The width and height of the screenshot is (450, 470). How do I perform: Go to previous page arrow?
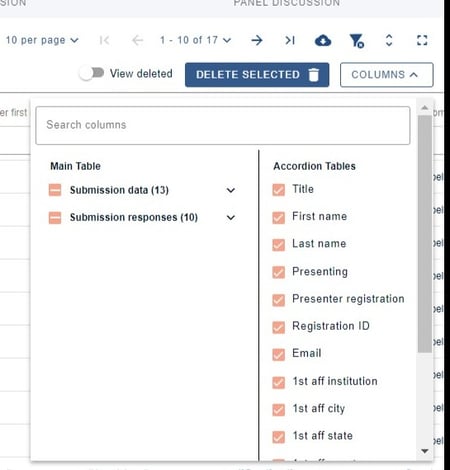point(137,41)
